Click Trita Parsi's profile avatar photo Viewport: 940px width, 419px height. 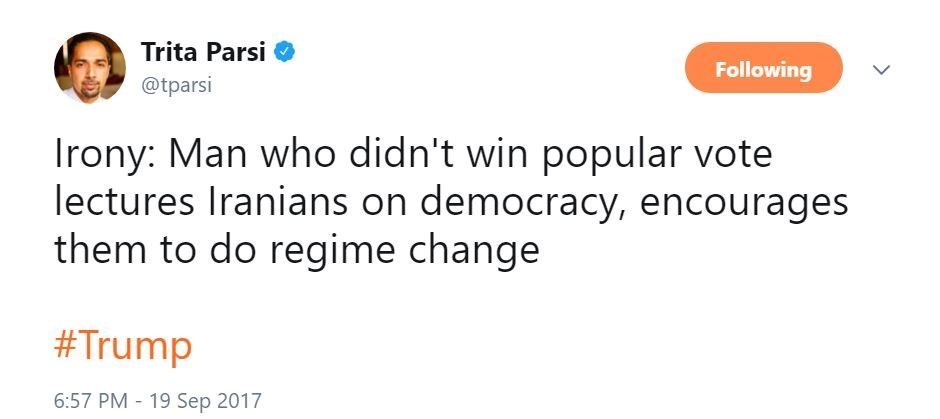tap(90, 67)
